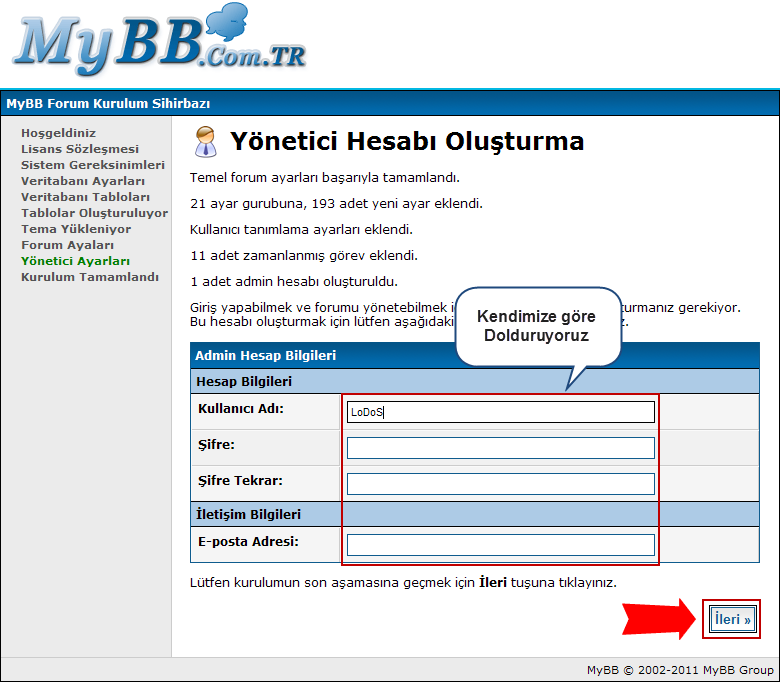Viewport: 780px width, 682px height.
Task: Select Tema Yükleniyor sidebar step
Action: (76, 229)
